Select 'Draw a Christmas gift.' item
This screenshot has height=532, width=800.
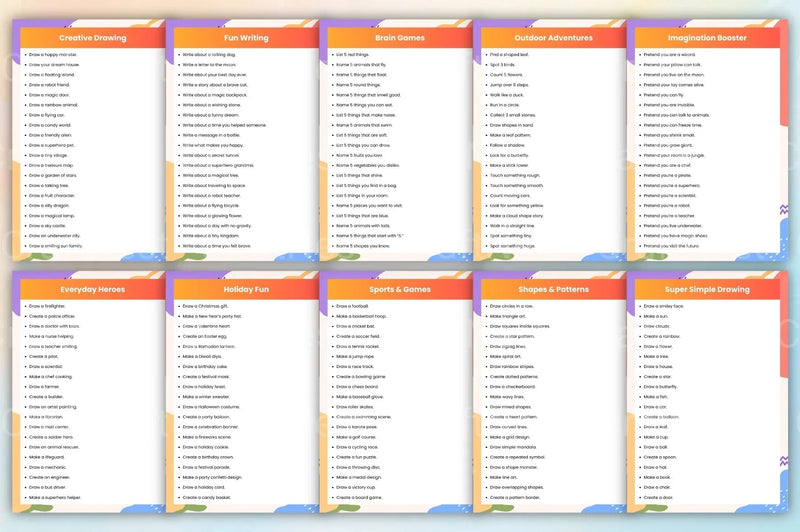click(x=205, y=306)
